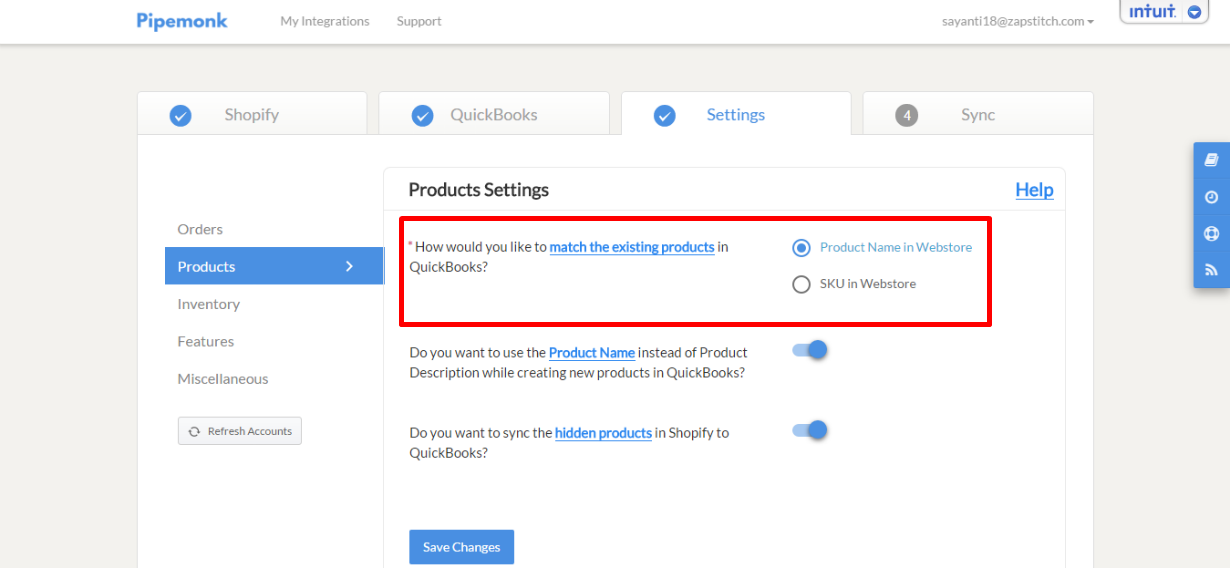Image resolution: width=1230 pixels, height=568 pixels.
Task: Open the sayanti18@zapstitch.com account dropdown
Action: 1018,21
